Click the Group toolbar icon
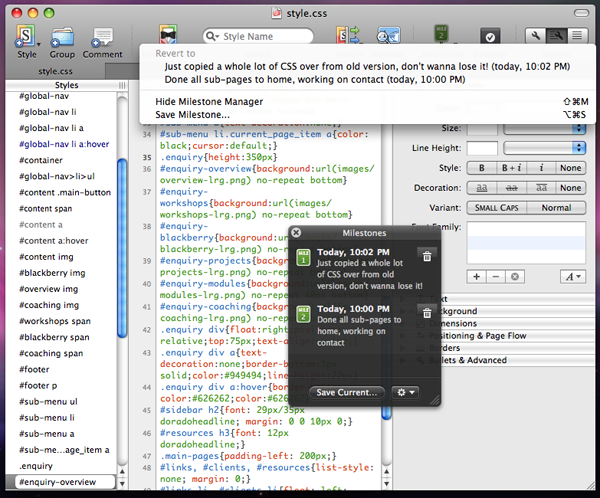This screenshot has height=498, width=600. [x=62, y=38]
